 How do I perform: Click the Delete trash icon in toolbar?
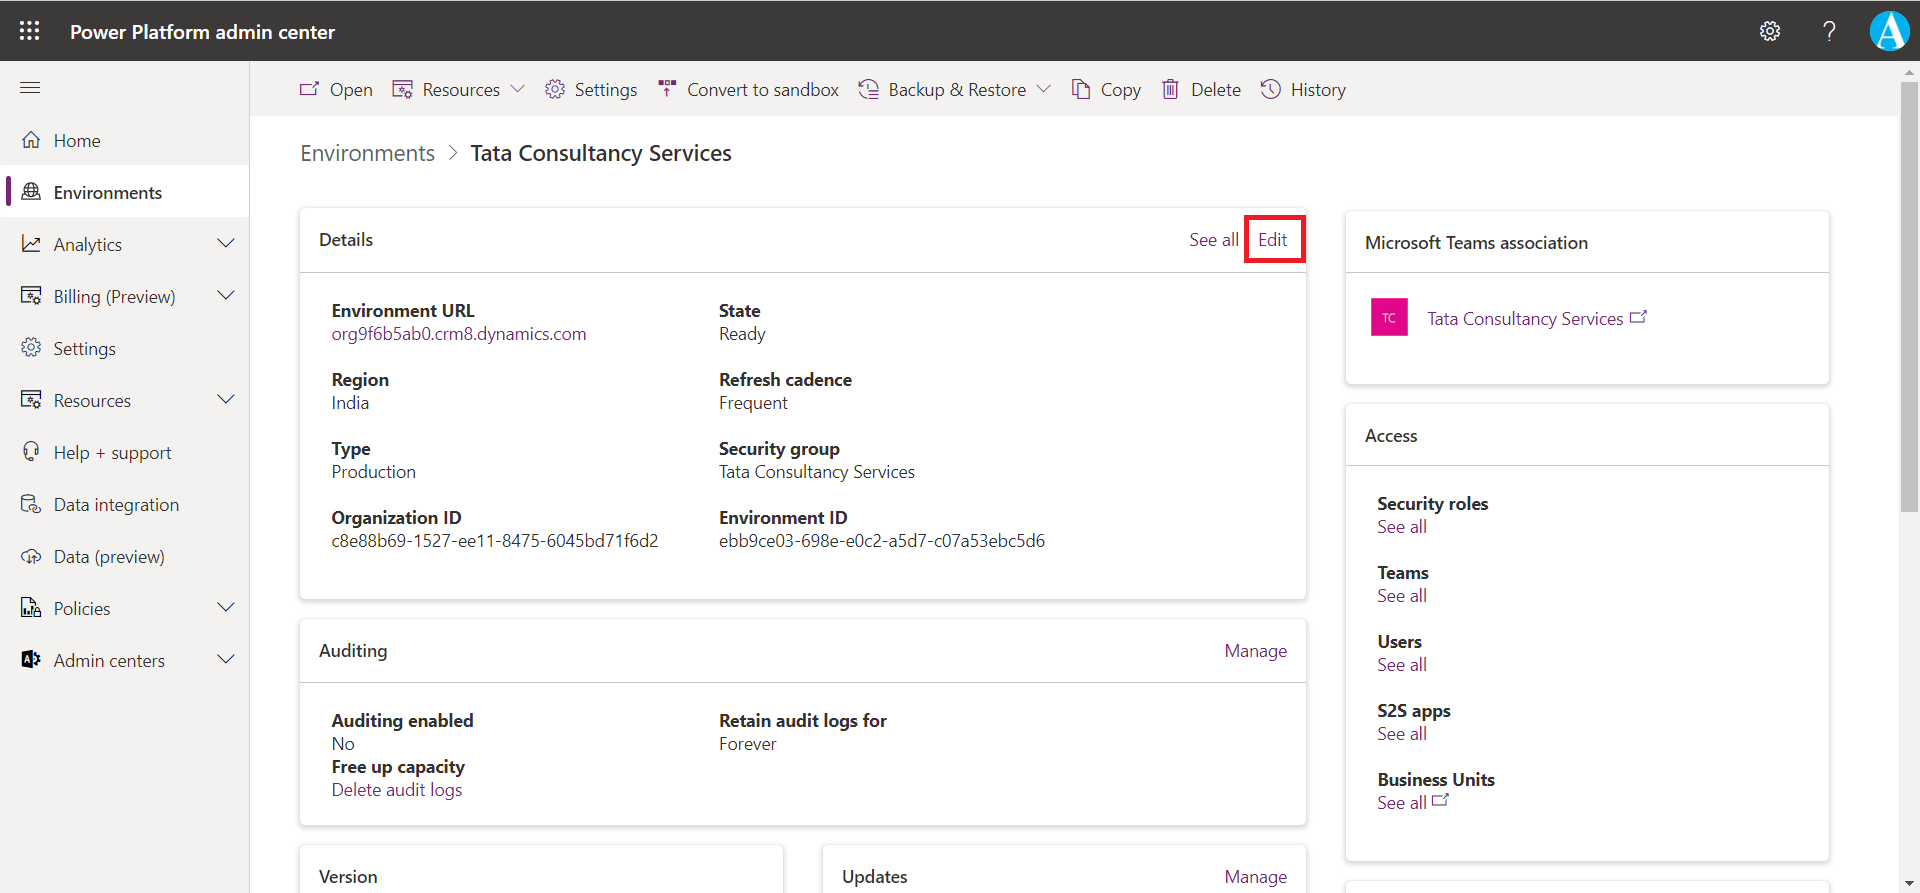point(1170,90)
